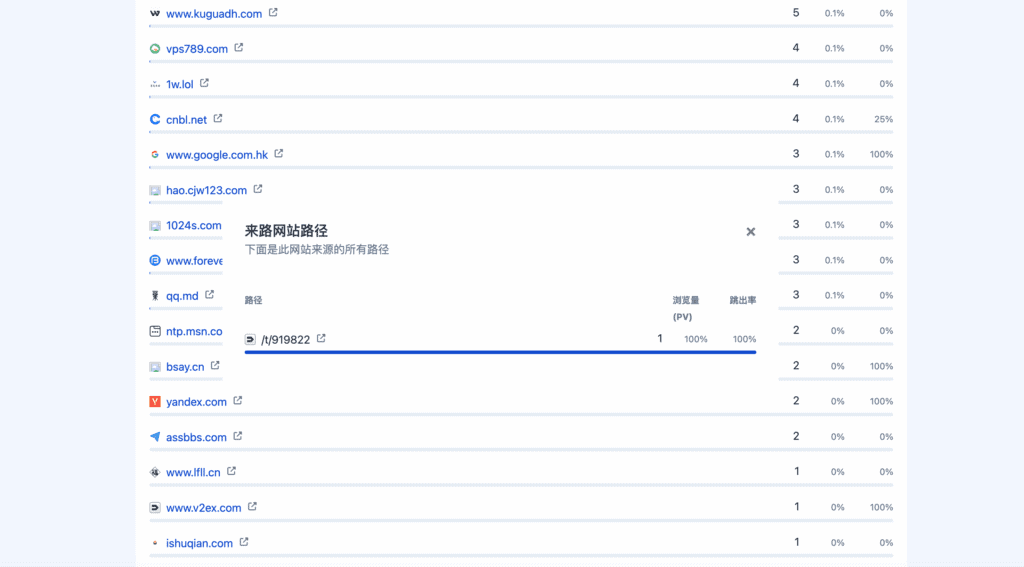Click the 100% bounce rate for yandex.com
Image resolution: width=1024 pixels, height=567 pixels.
(x=881, y=401)
